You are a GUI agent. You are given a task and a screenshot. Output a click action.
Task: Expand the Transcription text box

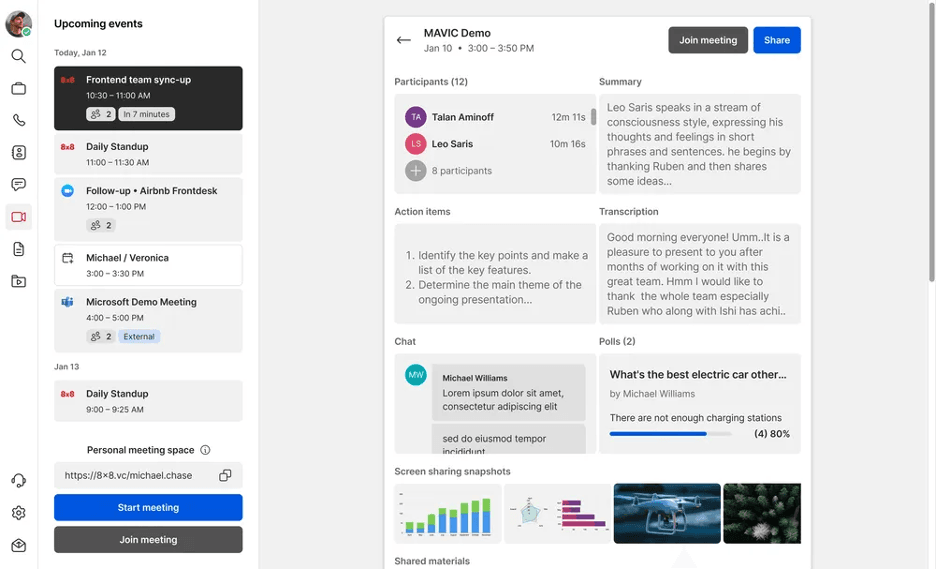(699, 274)
